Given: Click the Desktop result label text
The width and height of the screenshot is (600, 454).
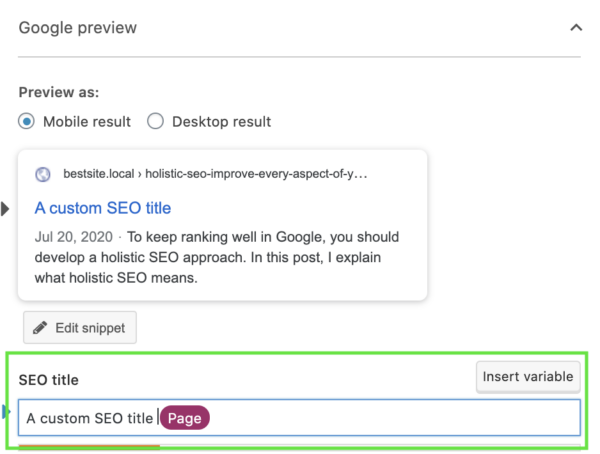Looking at the screenshot, I should [221, 122].
